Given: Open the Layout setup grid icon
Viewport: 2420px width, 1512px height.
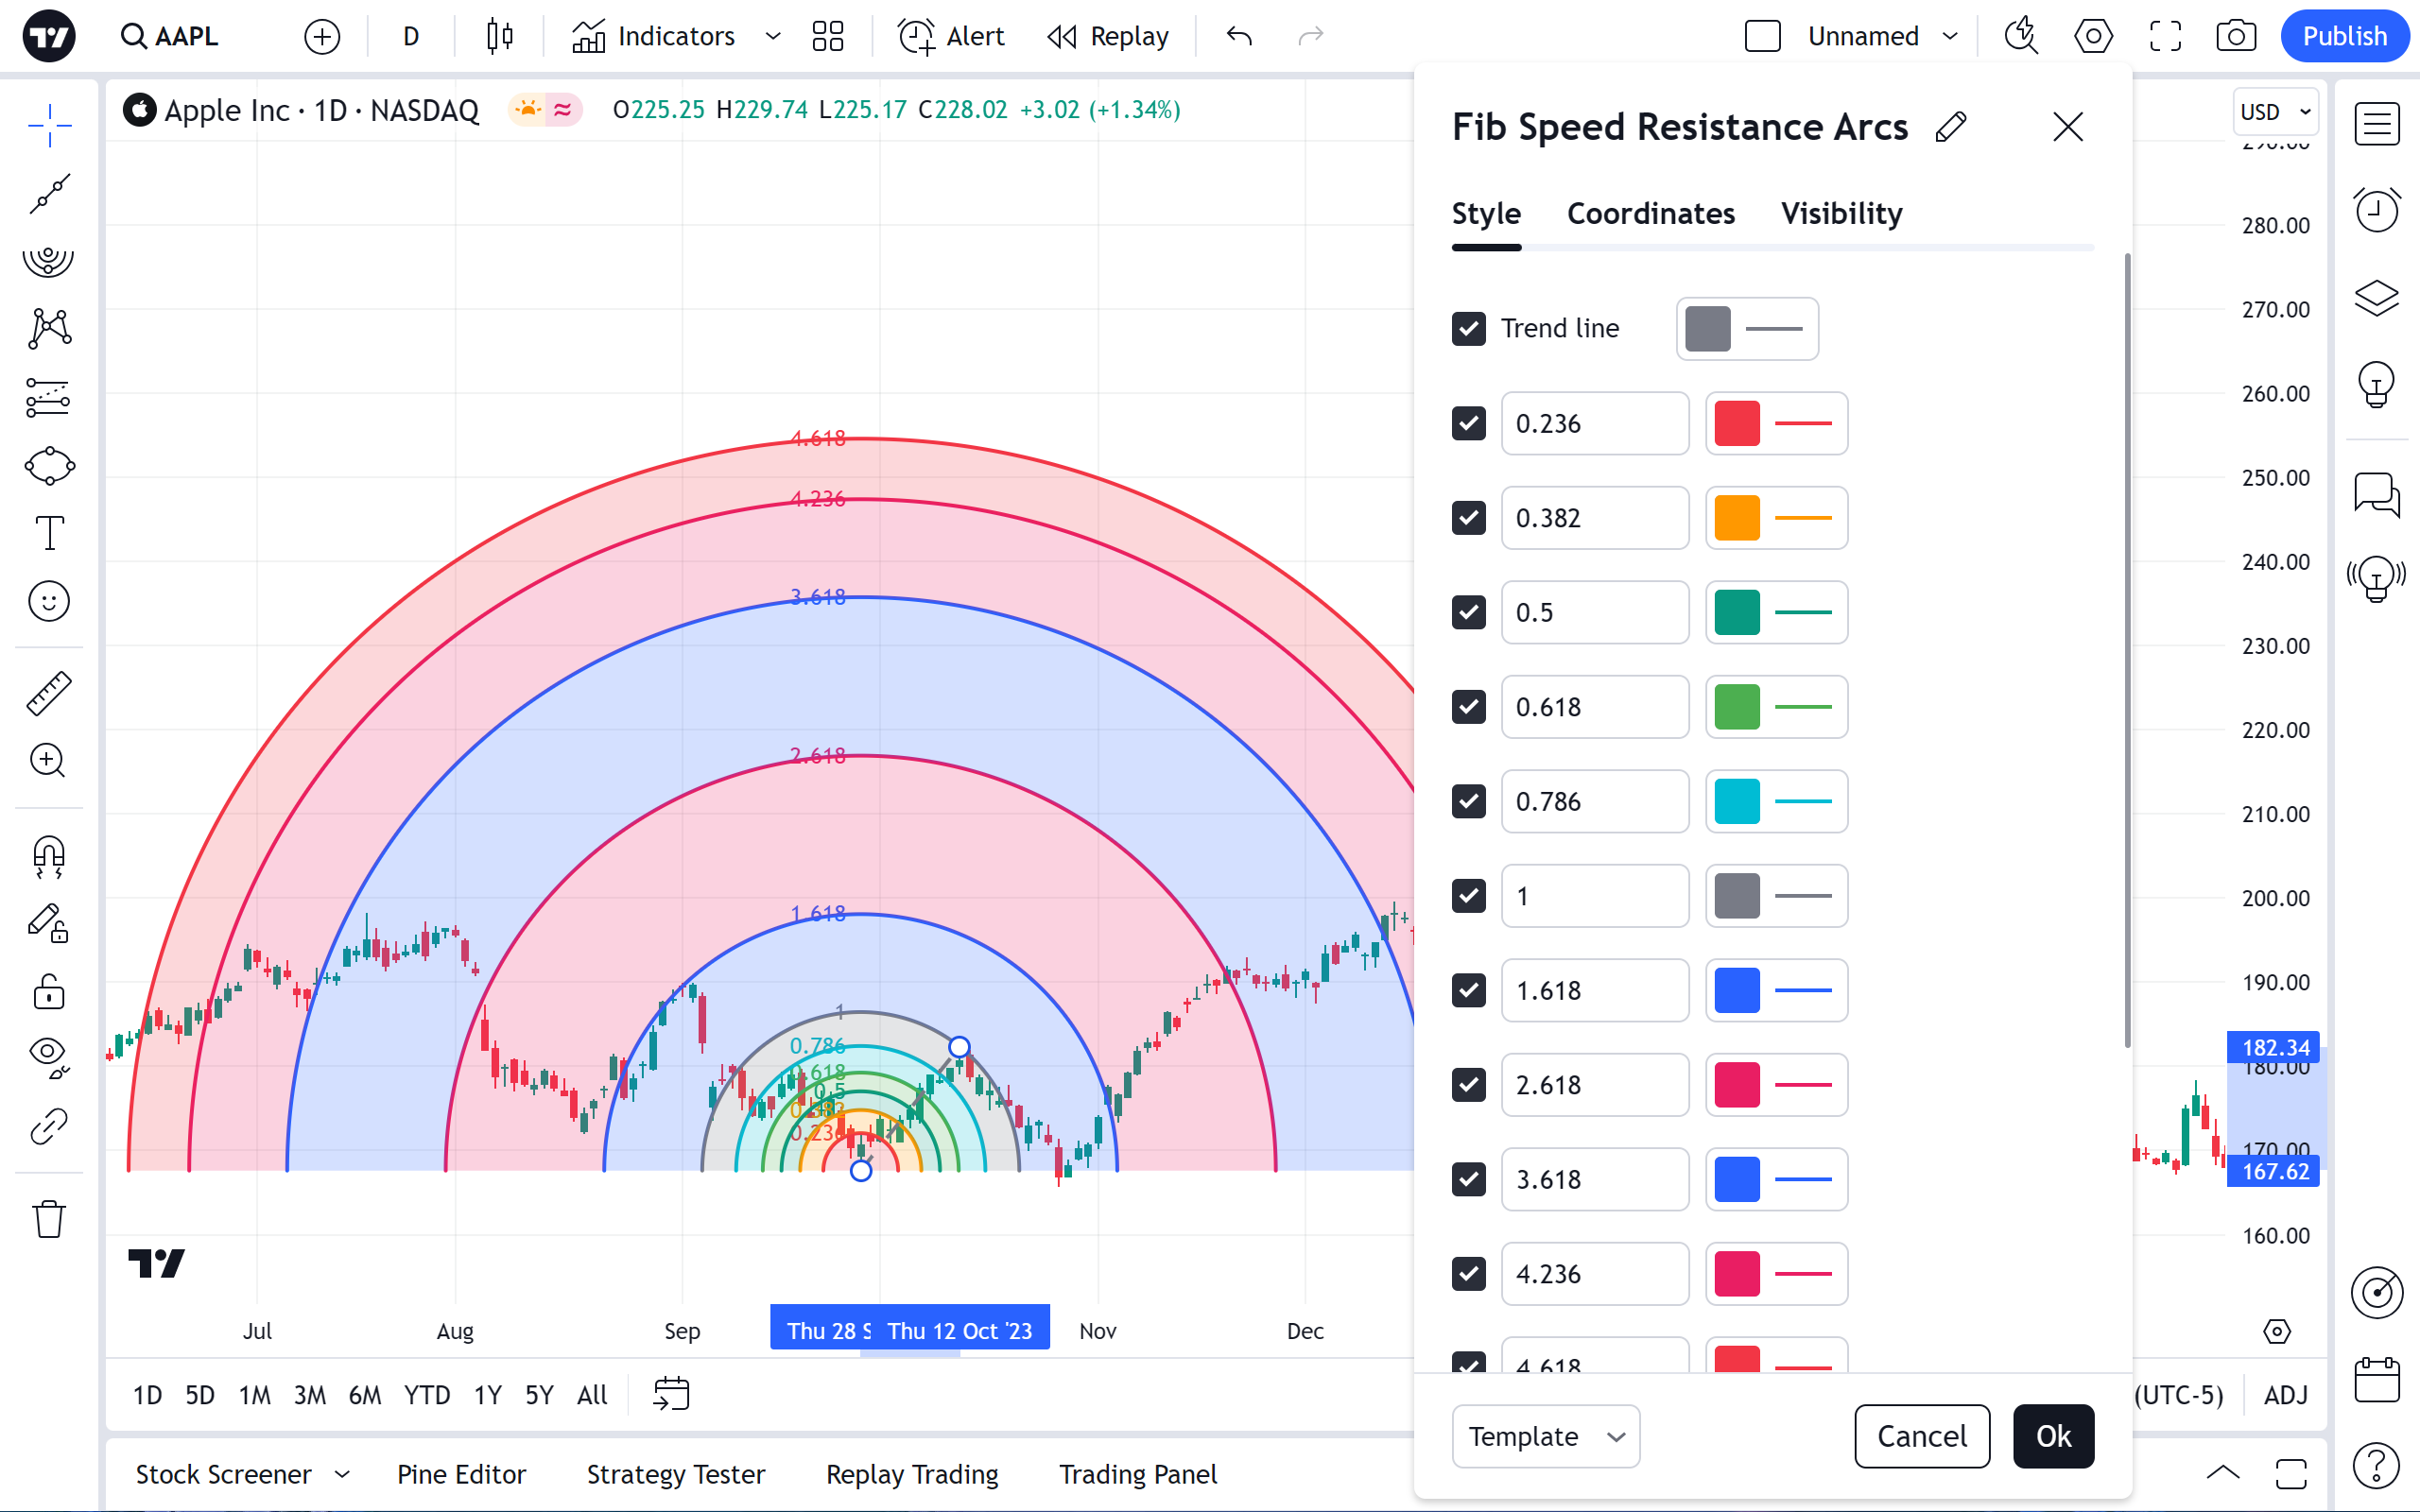Looking at the screenshot, I should click(x=828, y=37).
